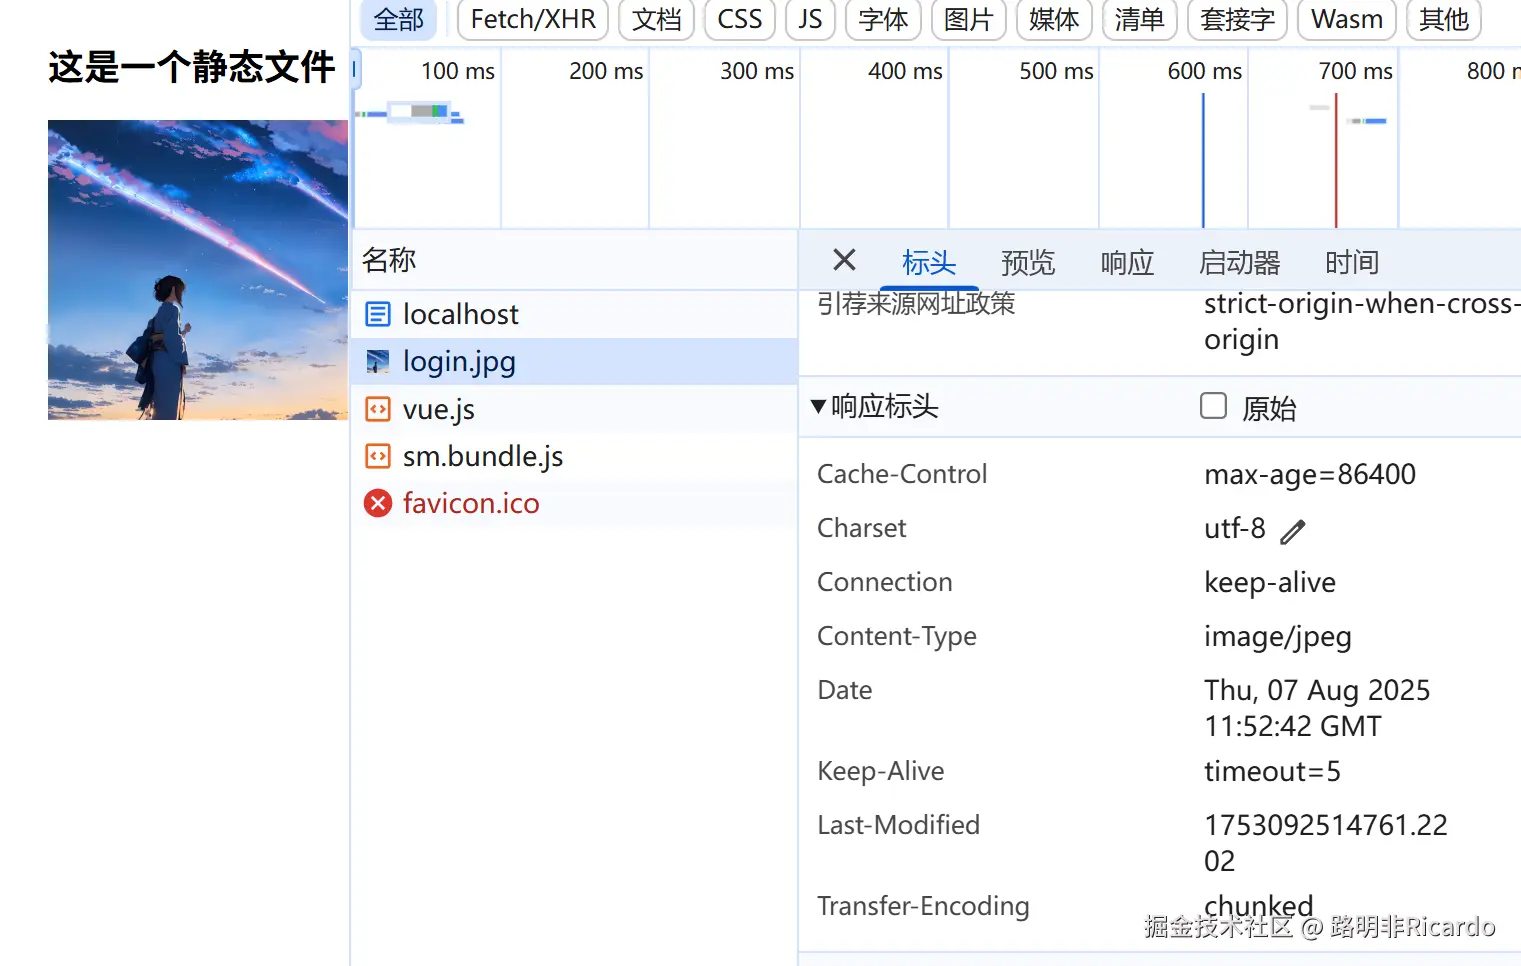The image size is (1521, 966).
Task: Click the login.jpg image file icon
Action: pyautogui.click(x=378, y=361)
